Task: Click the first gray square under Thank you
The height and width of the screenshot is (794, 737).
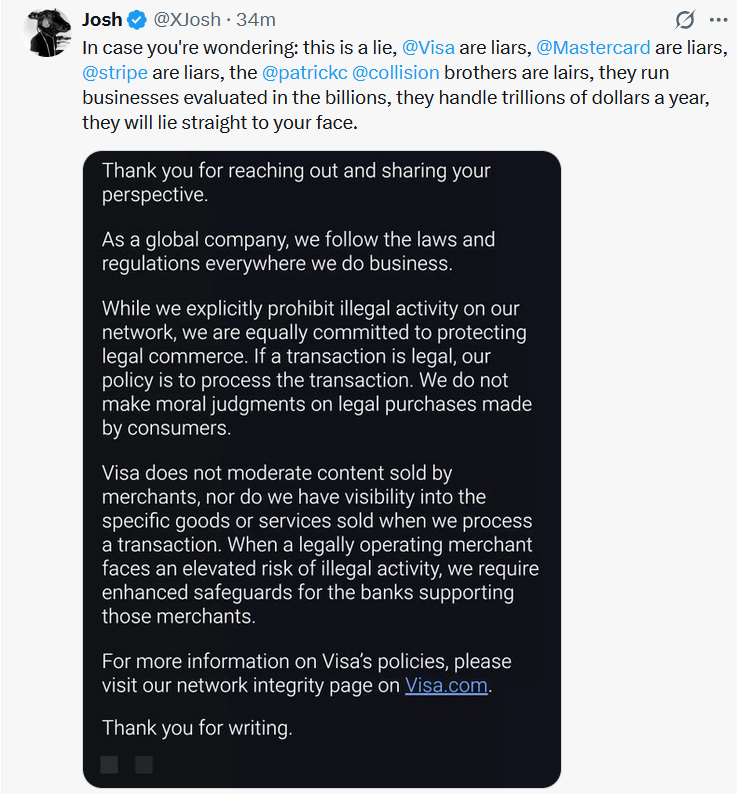Action: 109,764
